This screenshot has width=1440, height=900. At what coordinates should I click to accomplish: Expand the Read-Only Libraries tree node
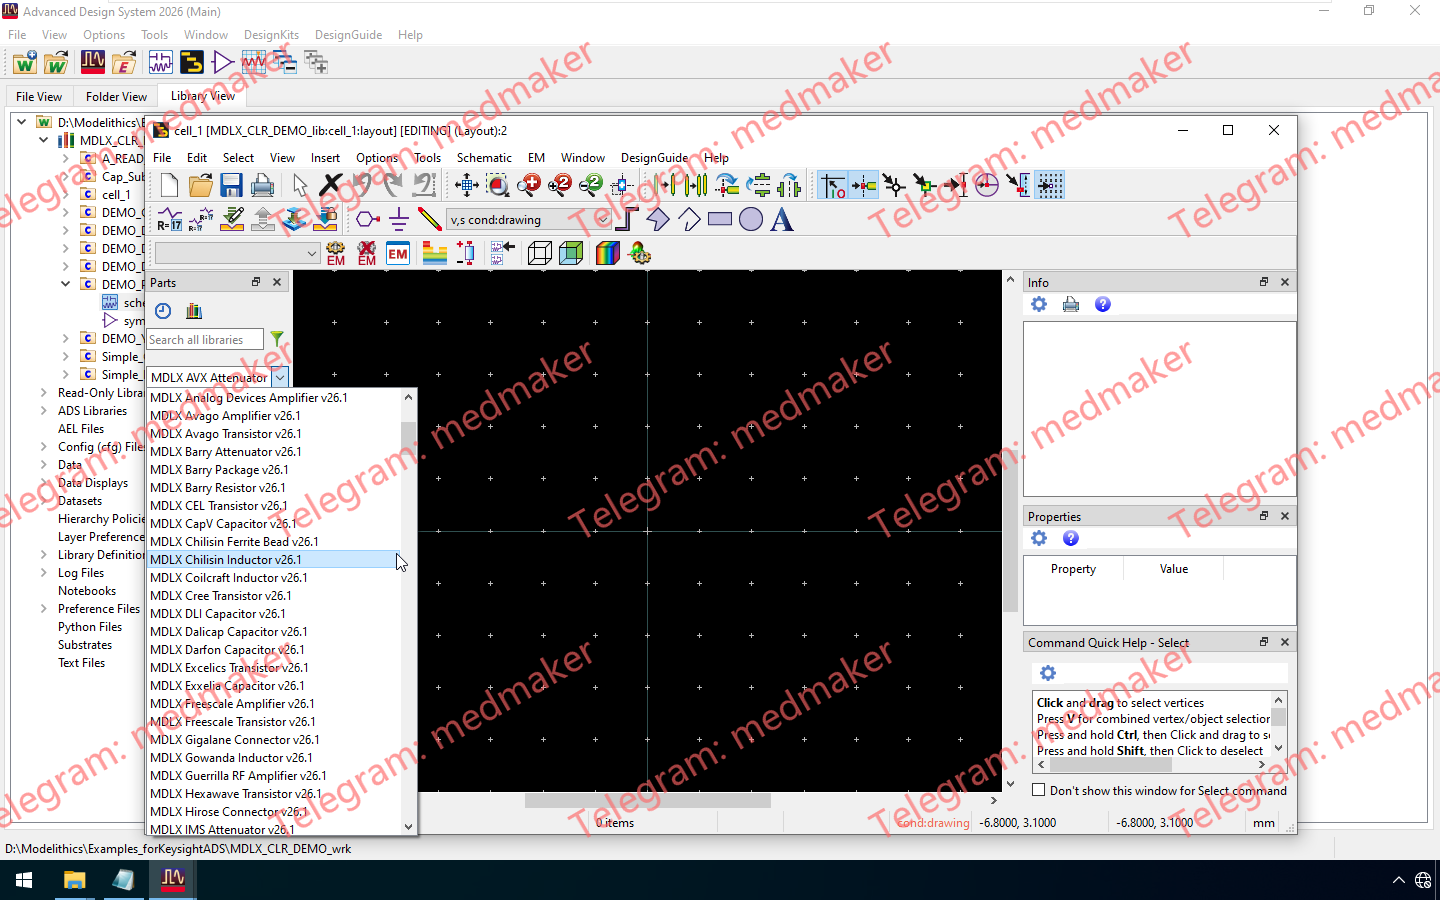(43, 393)
